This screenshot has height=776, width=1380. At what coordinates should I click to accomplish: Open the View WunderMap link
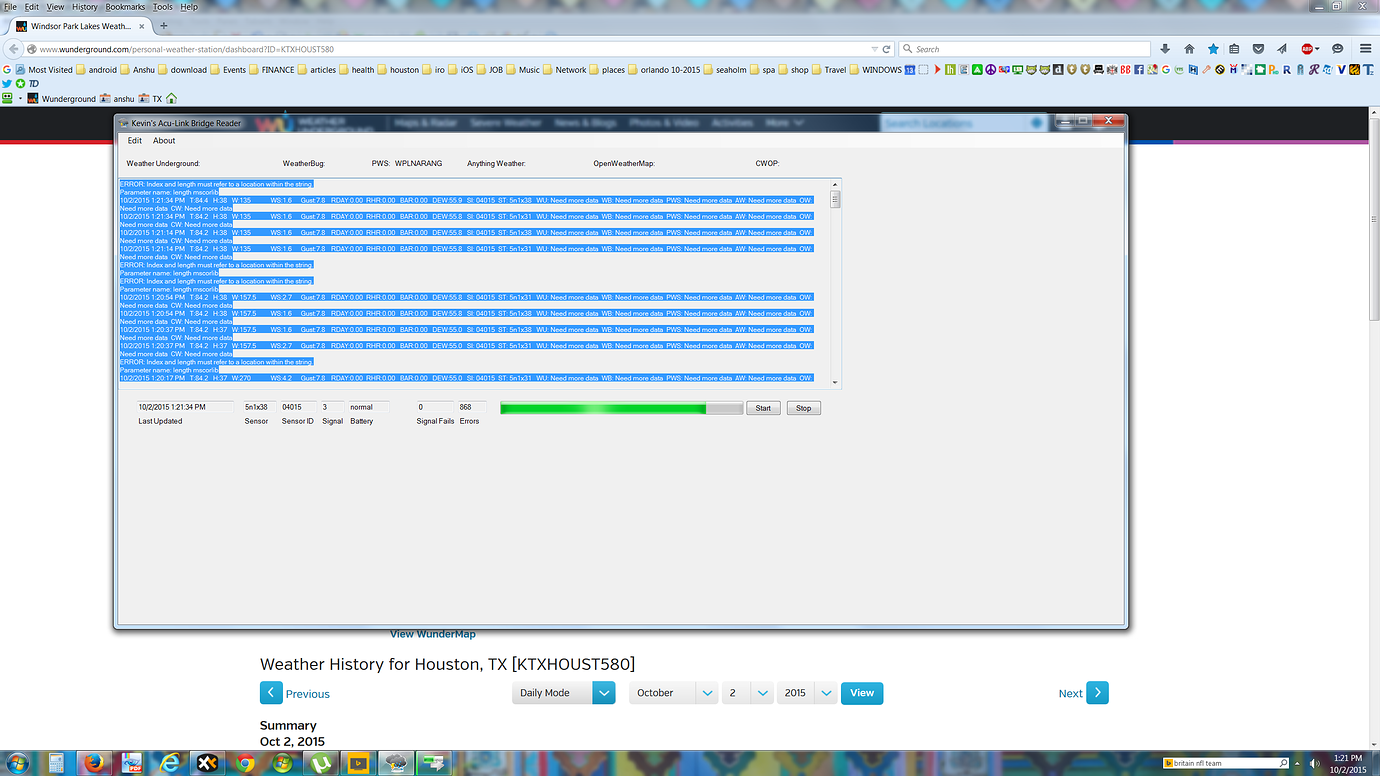(x=433, y=634)
